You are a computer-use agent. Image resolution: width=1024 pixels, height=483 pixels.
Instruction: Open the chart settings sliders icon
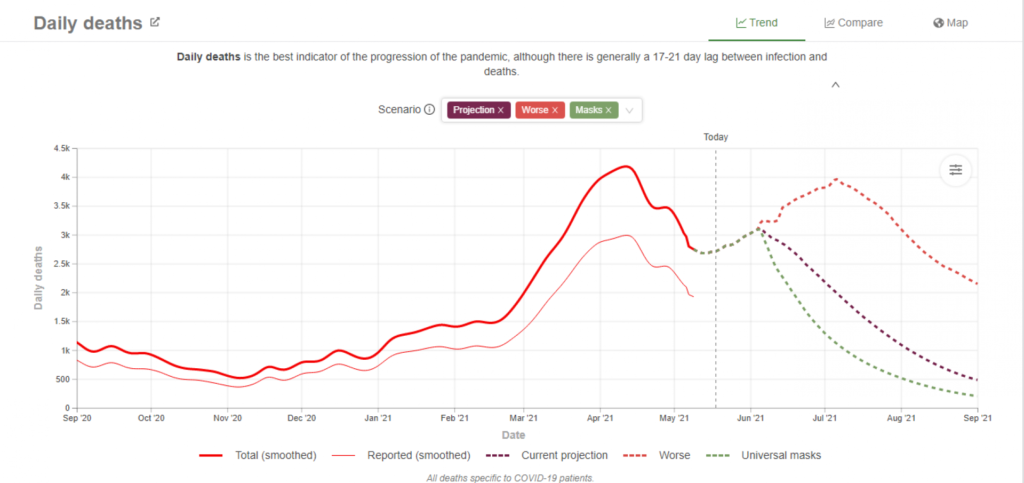[x=955, y=170]
